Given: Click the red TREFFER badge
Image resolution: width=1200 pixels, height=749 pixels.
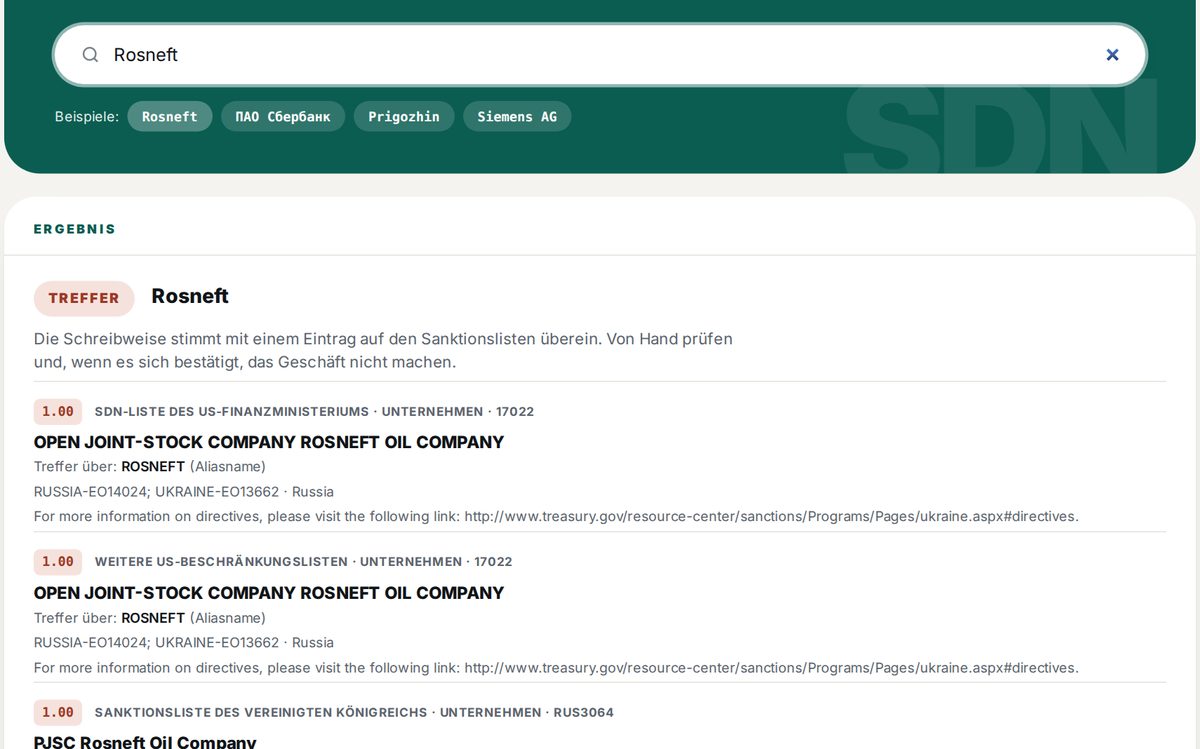Looking at the screenshot, I should [x=84, y=298].
